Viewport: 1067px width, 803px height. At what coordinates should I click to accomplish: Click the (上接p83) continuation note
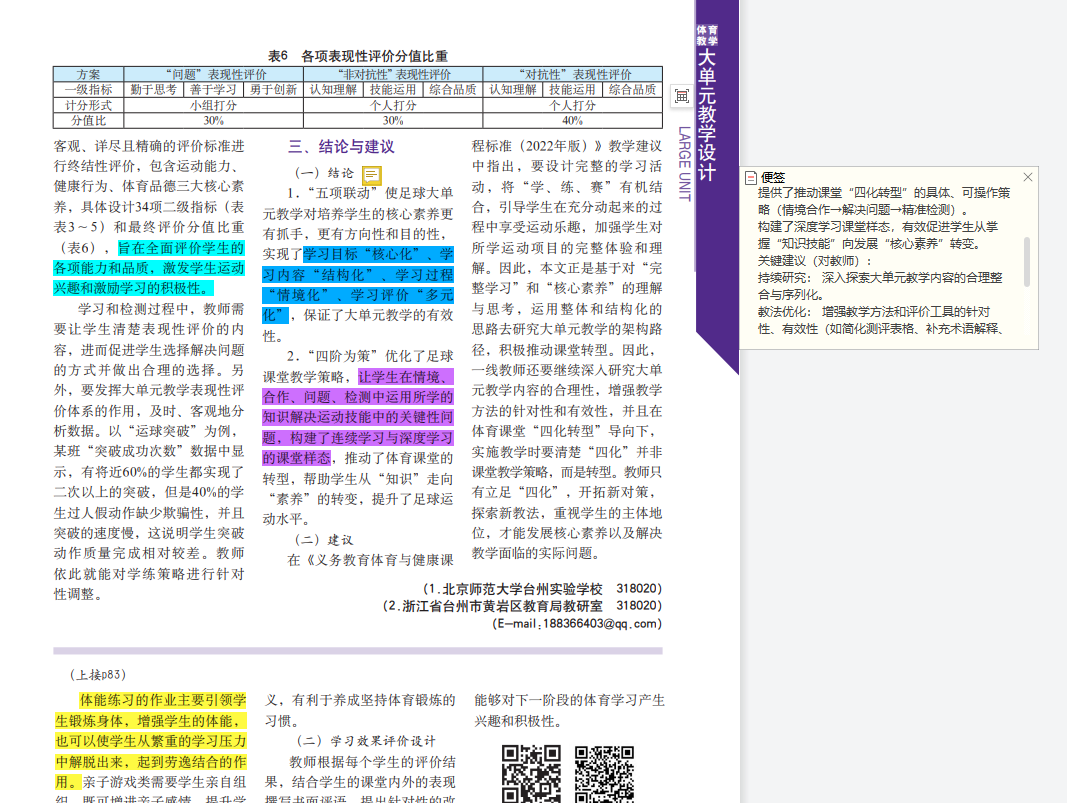pyautogui.click(x=98, y=674)
